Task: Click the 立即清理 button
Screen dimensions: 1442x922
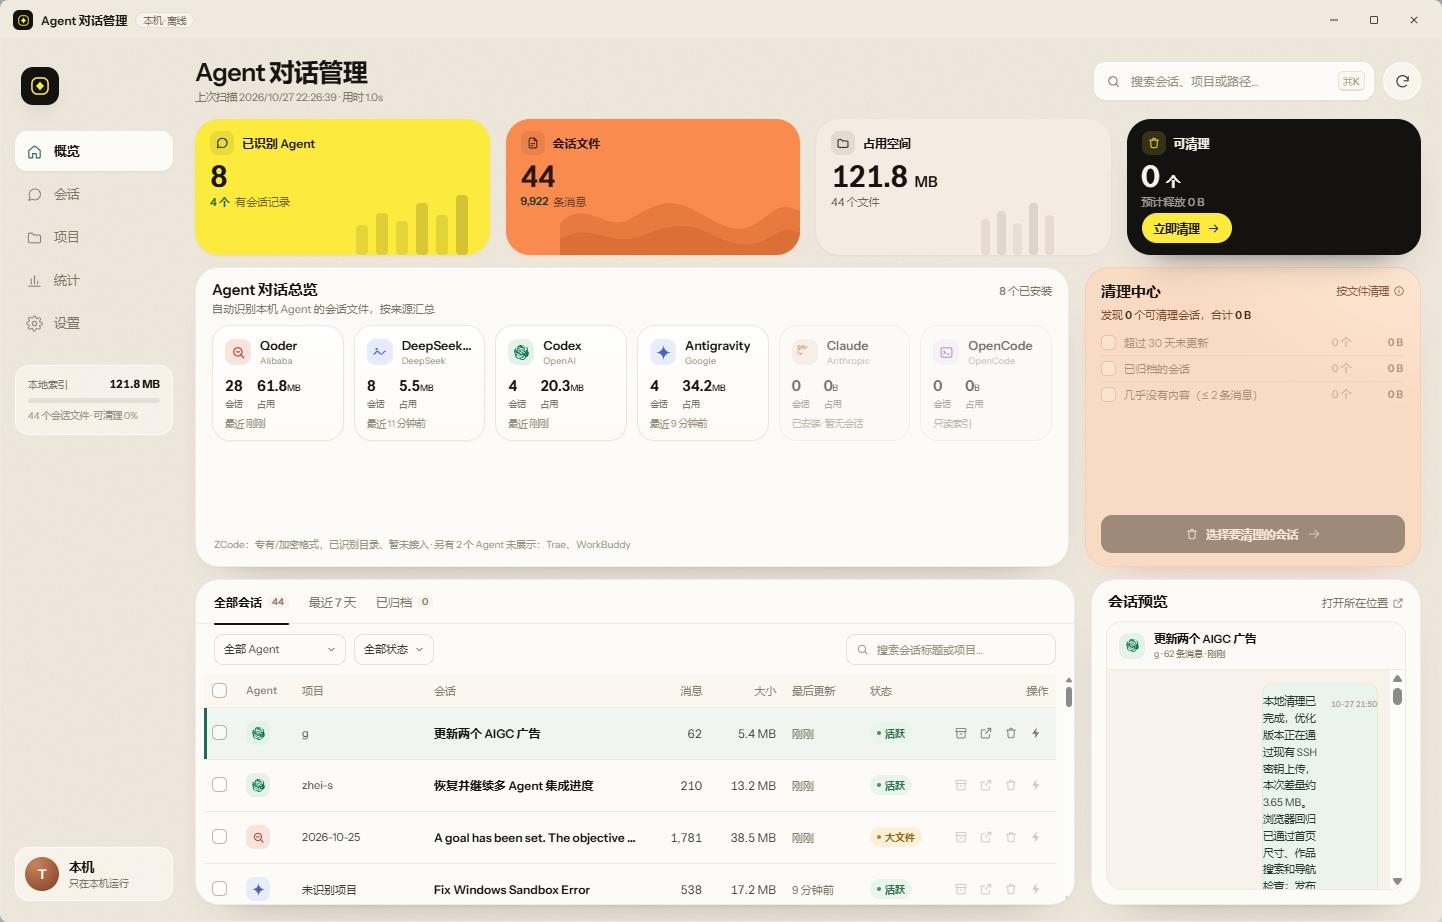Action: coord(1186,228)
